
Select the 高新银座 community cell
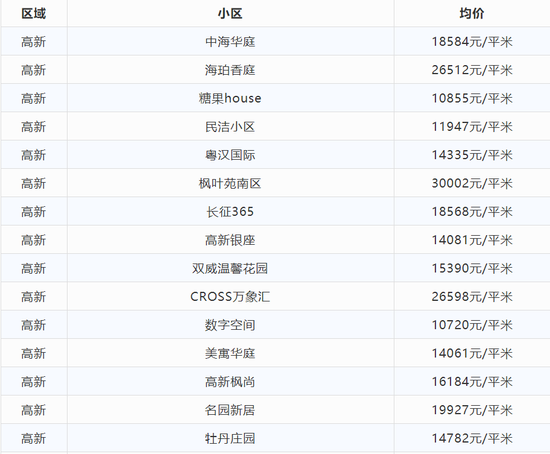[230, 240]
